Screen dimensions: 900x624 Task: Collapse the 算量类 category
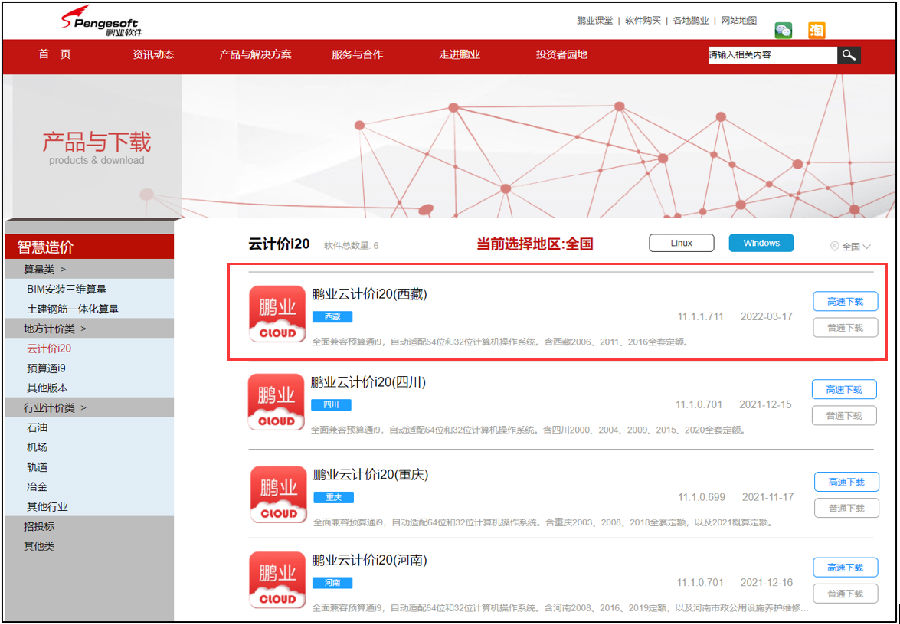point(46,269)
